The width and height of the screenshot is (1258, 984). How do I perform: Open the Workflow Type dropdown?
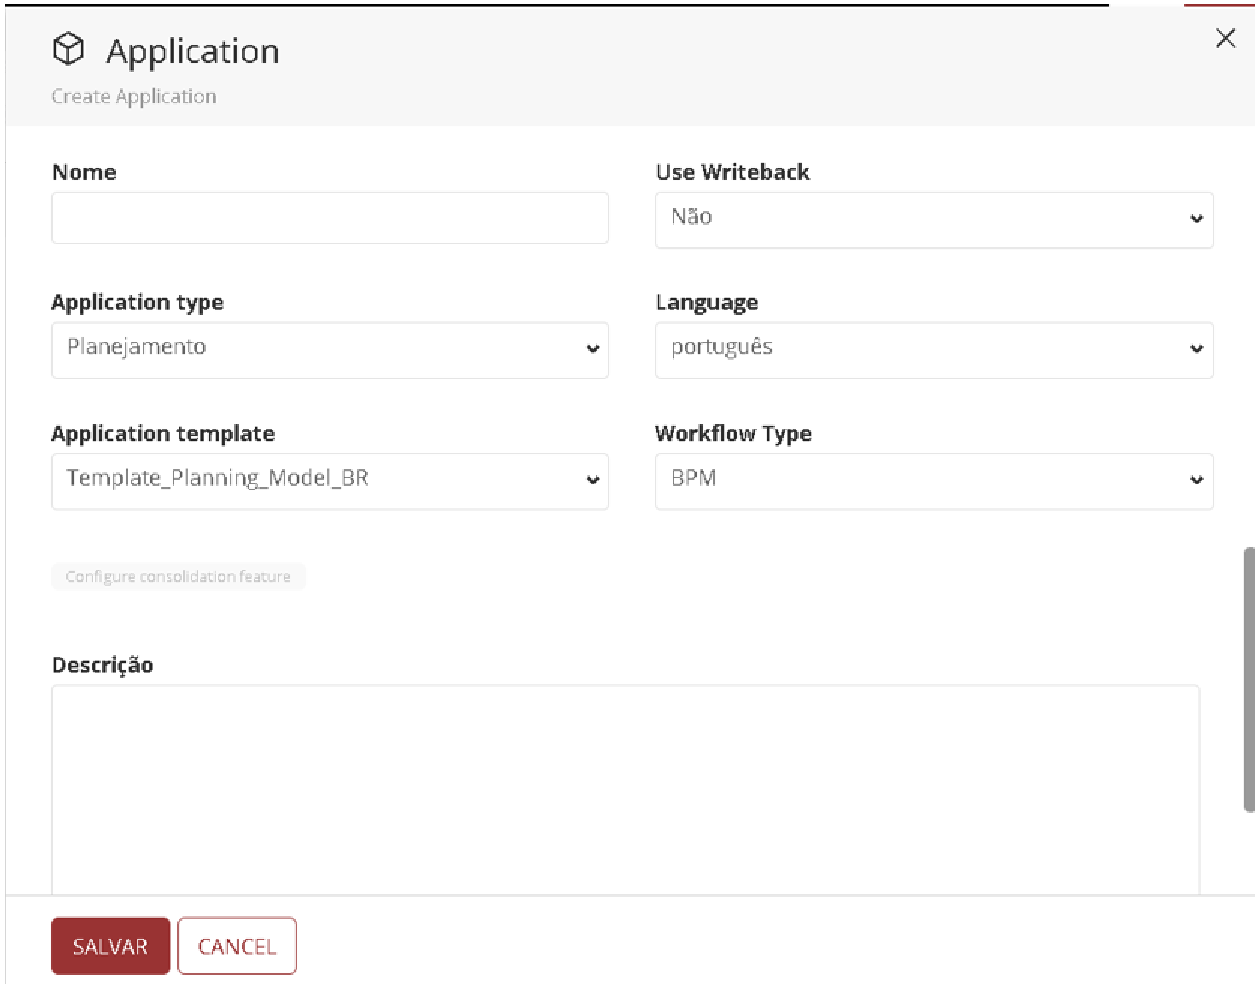(934, 481)
